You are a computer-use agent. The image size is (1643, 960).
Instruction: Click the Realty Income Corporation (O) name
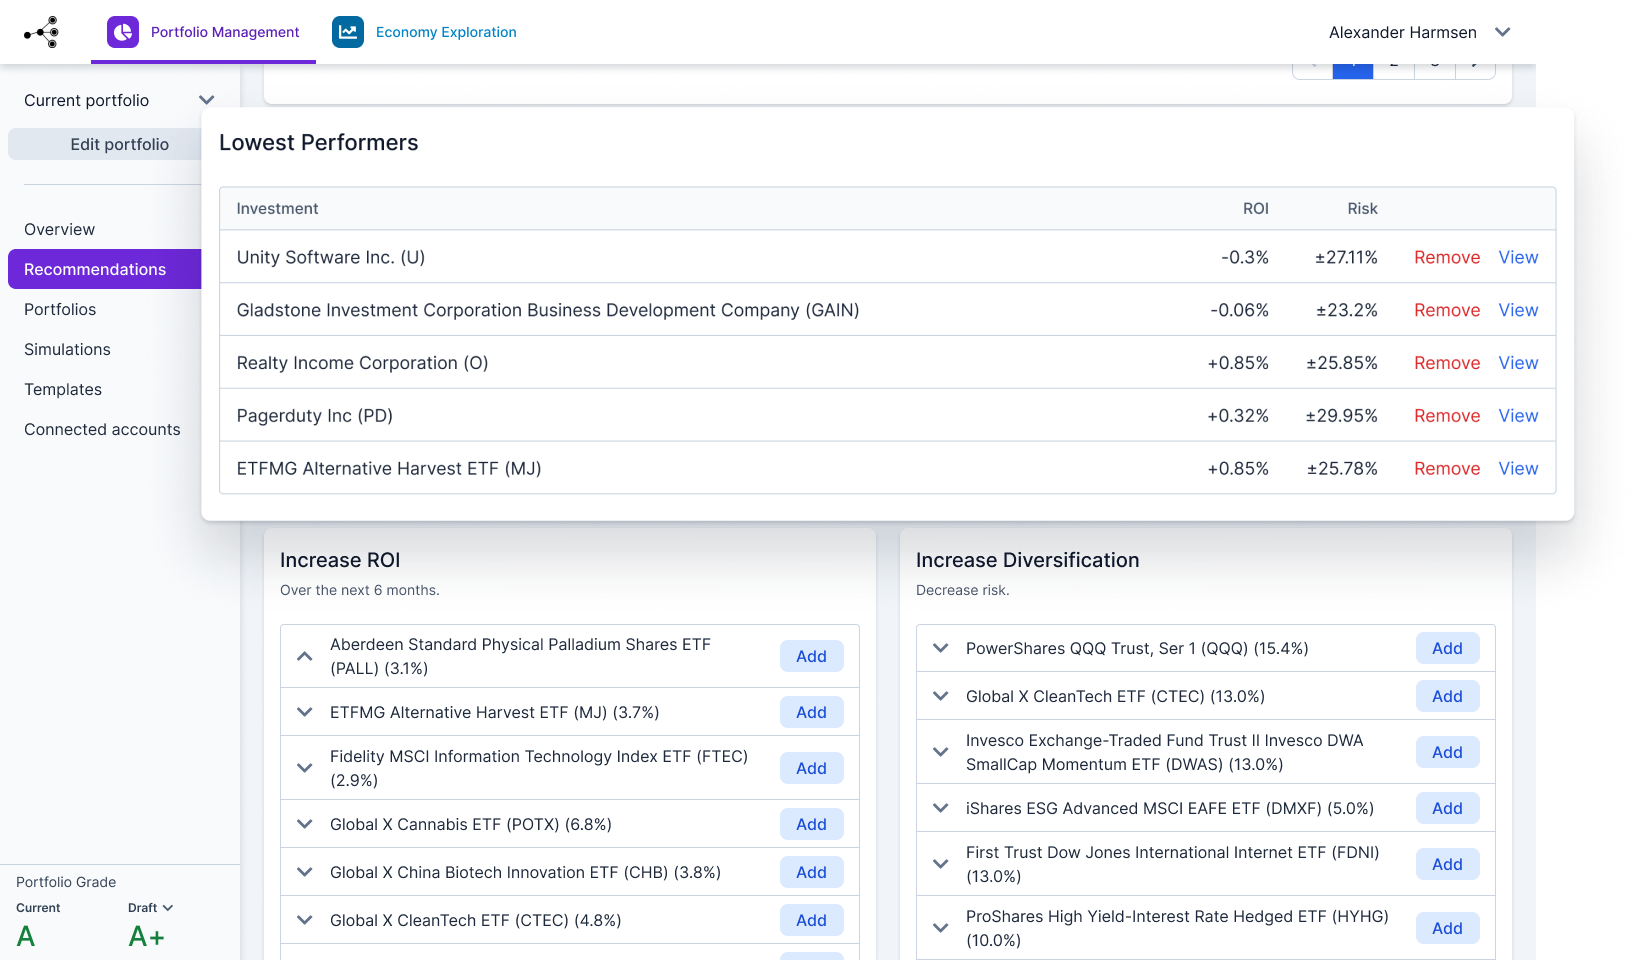click(x=362, y=363)
